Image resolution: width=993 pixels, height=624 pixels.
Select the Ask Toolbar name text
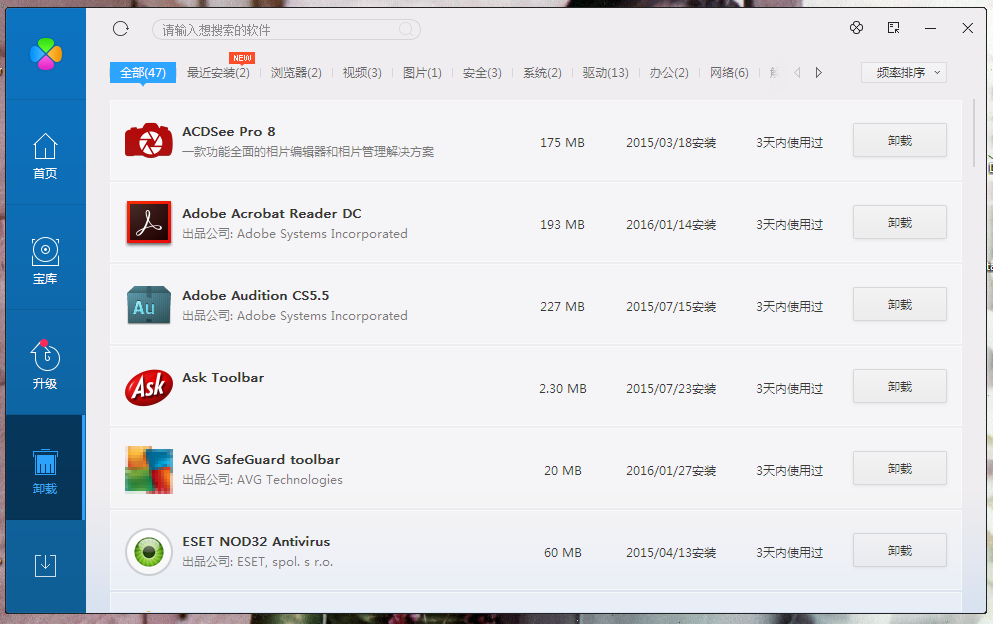[x=223, y=378]
